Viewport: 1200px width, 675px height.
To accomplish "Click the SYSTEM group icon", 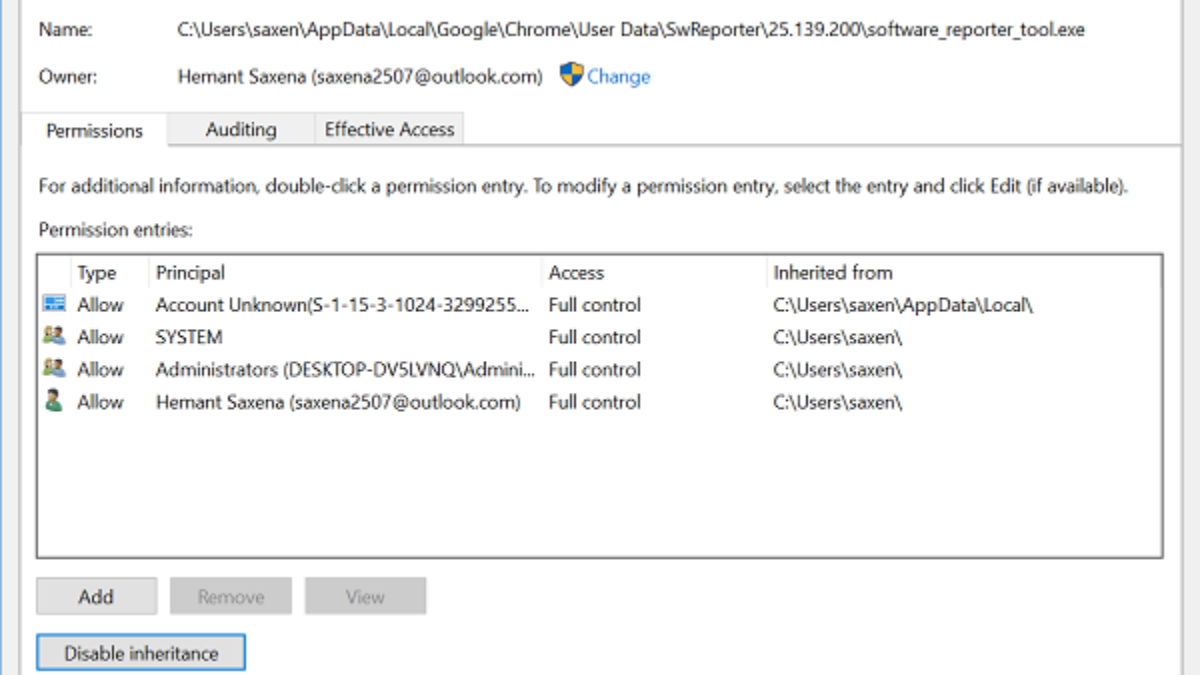I will (54, 337).
